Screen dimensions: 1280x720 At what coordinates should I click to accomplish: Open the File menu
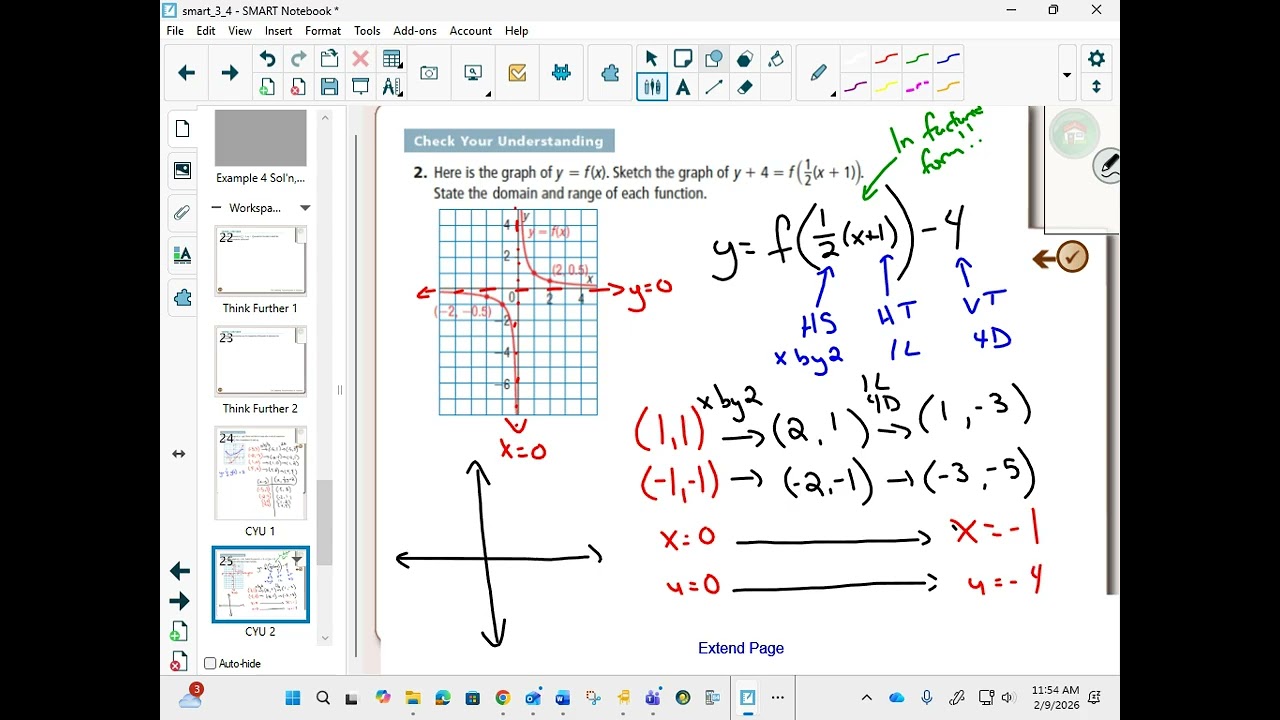point(175,31)
